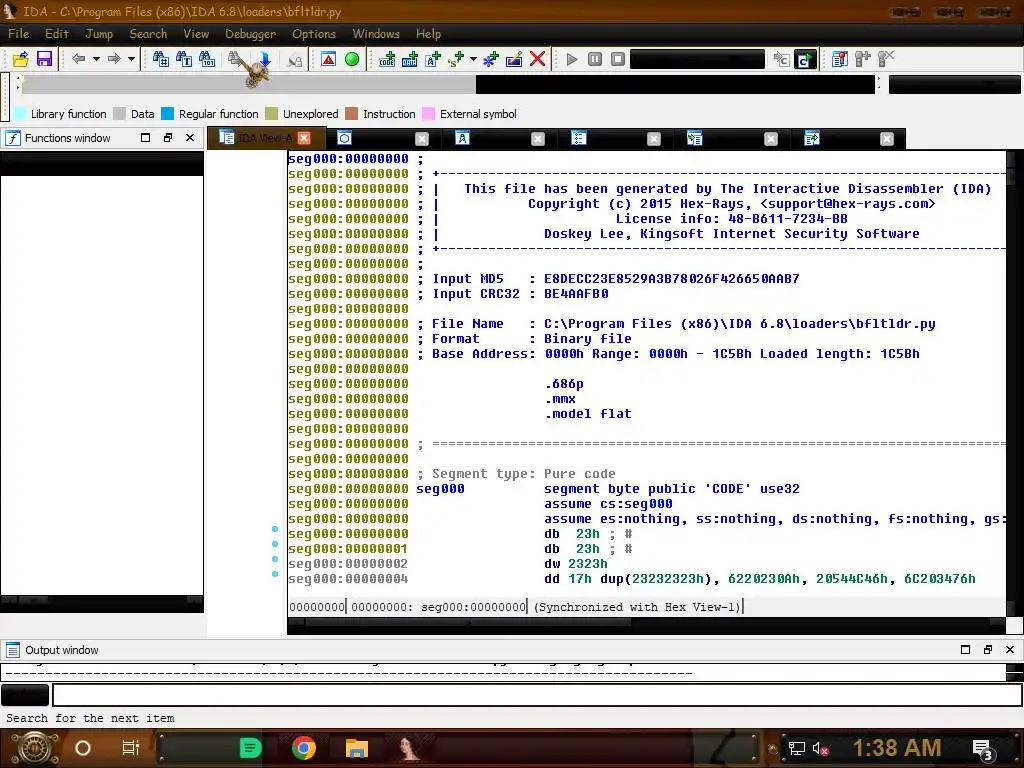
Task: Go forward with the right arrow icon
Action: 114,59
